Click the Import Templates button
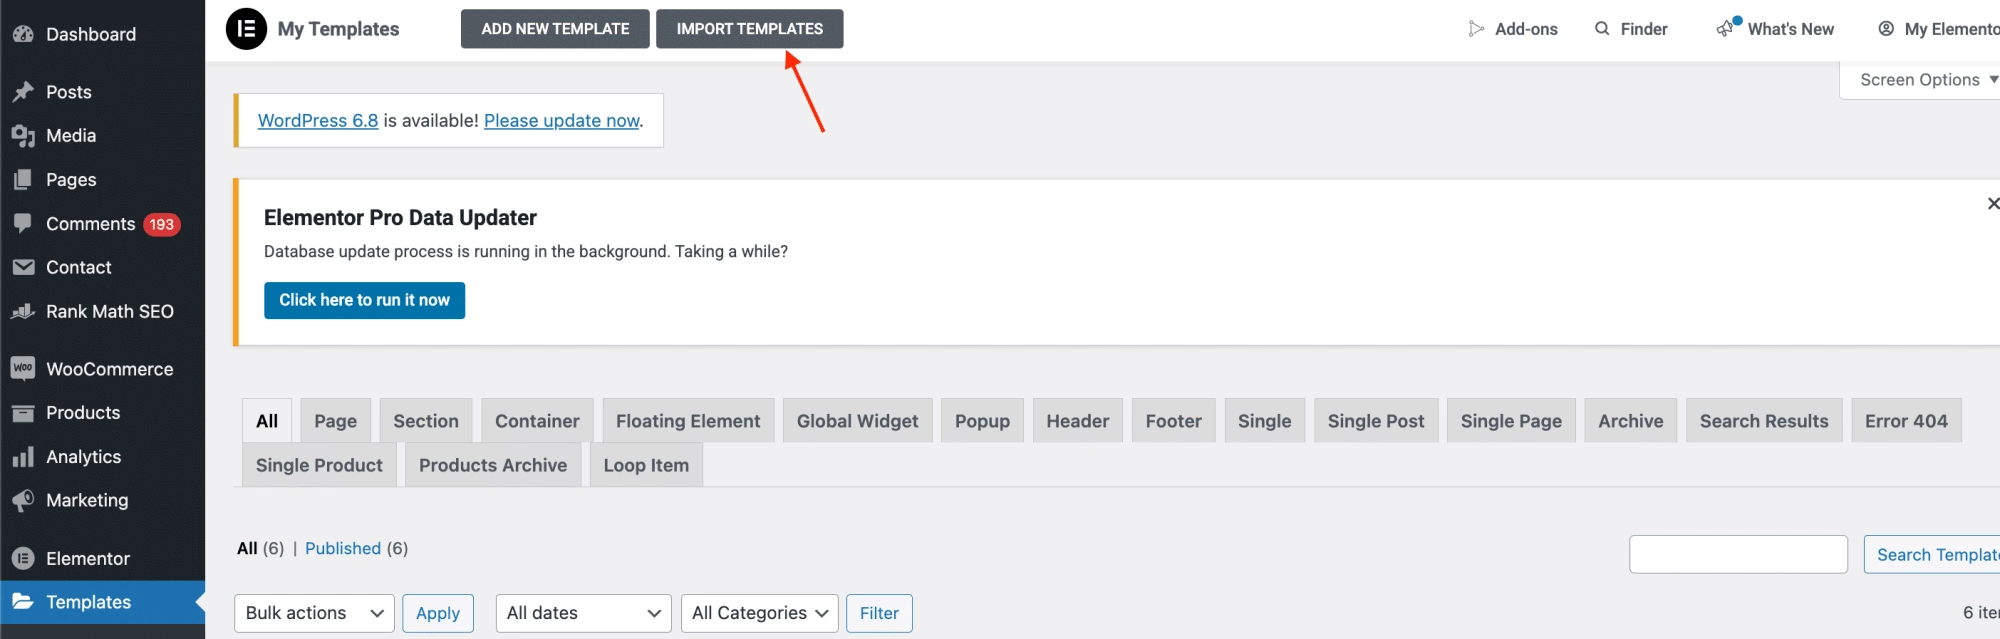Image resolution: width=2000 pixels, height=639 pixels. click(749, 29)
